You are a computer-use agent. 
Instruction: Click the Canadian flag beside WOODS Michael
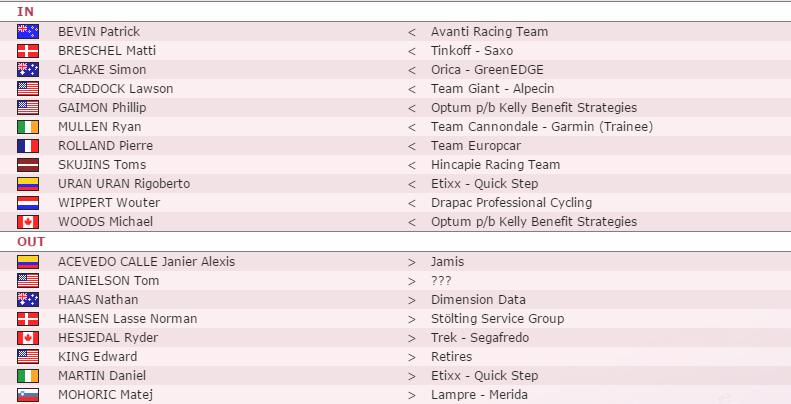[28, 221]
